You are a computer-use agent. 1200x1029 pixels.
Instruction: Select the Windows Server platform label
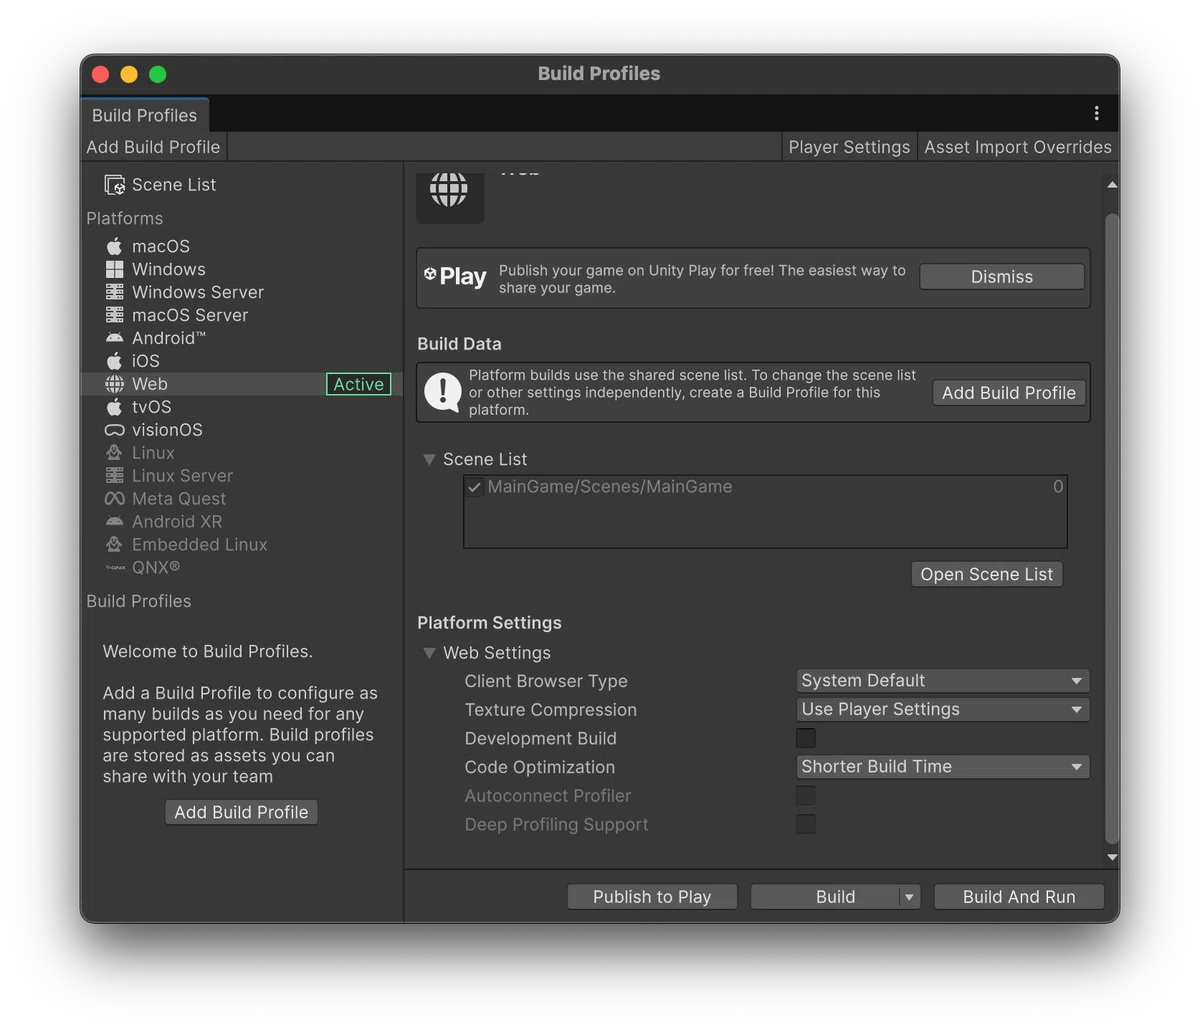198,292
